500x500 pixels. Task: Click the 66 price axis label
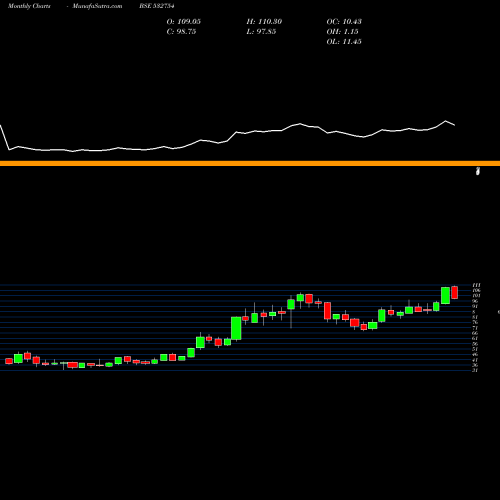pos(475,333)
